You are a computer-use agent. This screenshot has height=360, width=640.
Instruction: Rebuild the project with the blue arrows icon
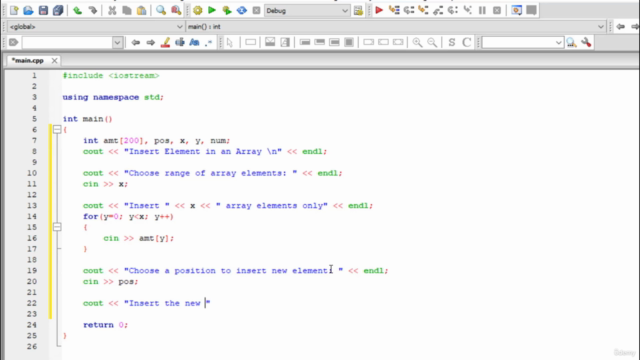coord(242,10)
